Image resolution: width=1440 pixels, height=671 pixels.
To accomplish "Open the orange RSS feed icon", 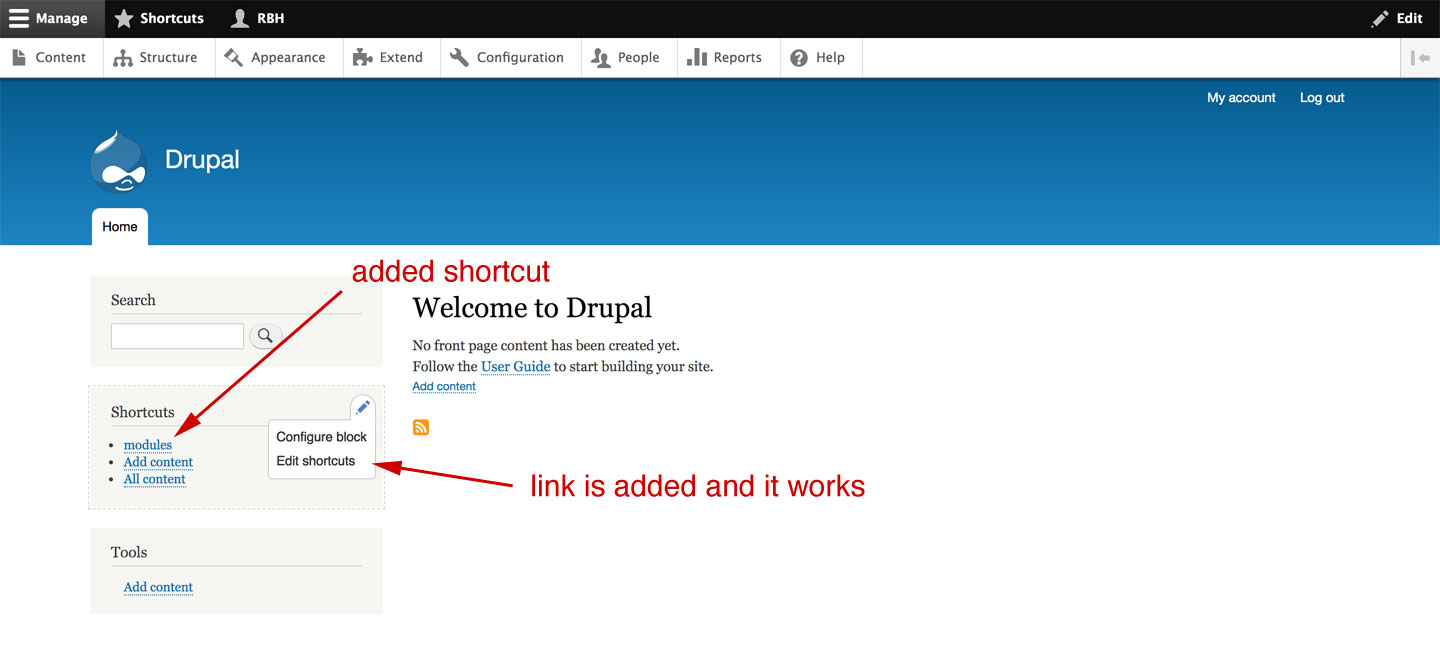I will point(420,426).
